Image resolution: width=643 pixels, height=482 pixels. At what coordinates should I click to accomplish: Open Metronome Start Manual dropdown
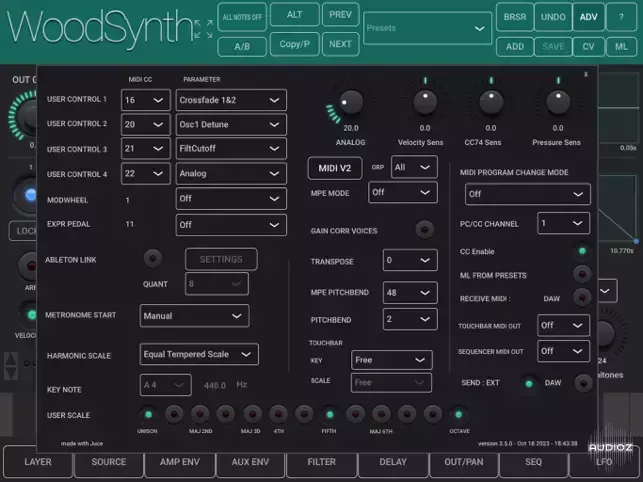point(194,316)
